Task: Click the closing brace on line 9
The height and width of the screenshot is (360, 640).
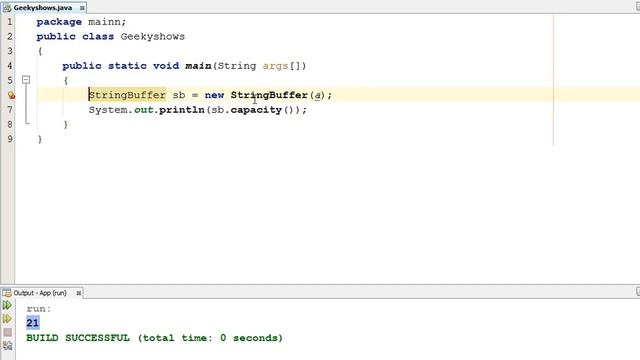Action: point(40,139)
